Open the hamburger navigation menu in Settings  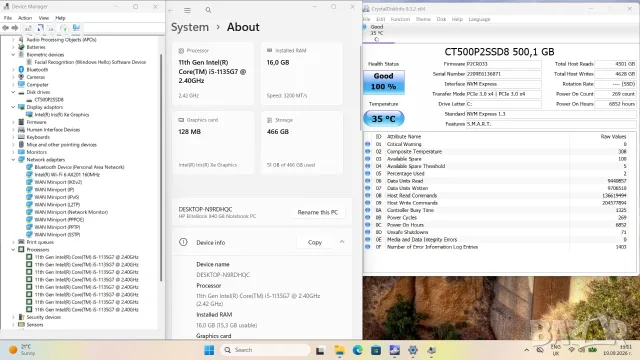tap(187, 10)
